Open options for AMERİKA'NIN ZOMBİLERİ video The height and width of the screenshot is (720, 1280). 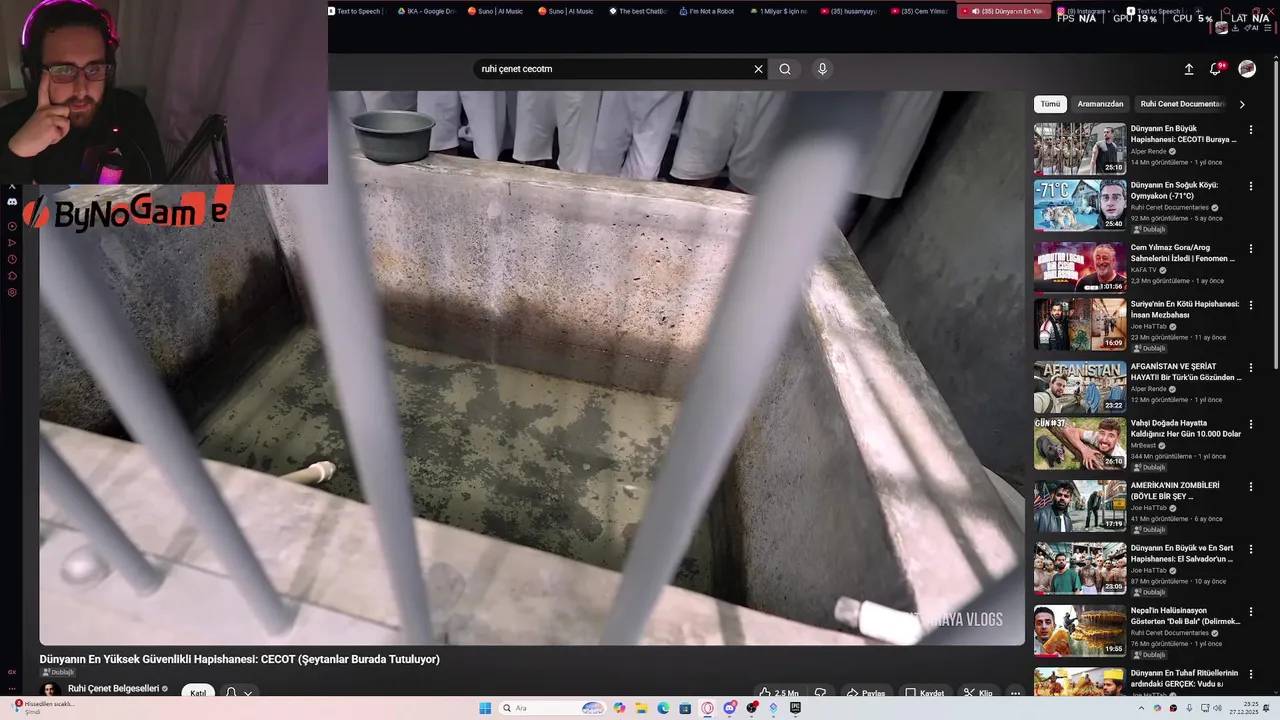click(x=1250, y=487)
